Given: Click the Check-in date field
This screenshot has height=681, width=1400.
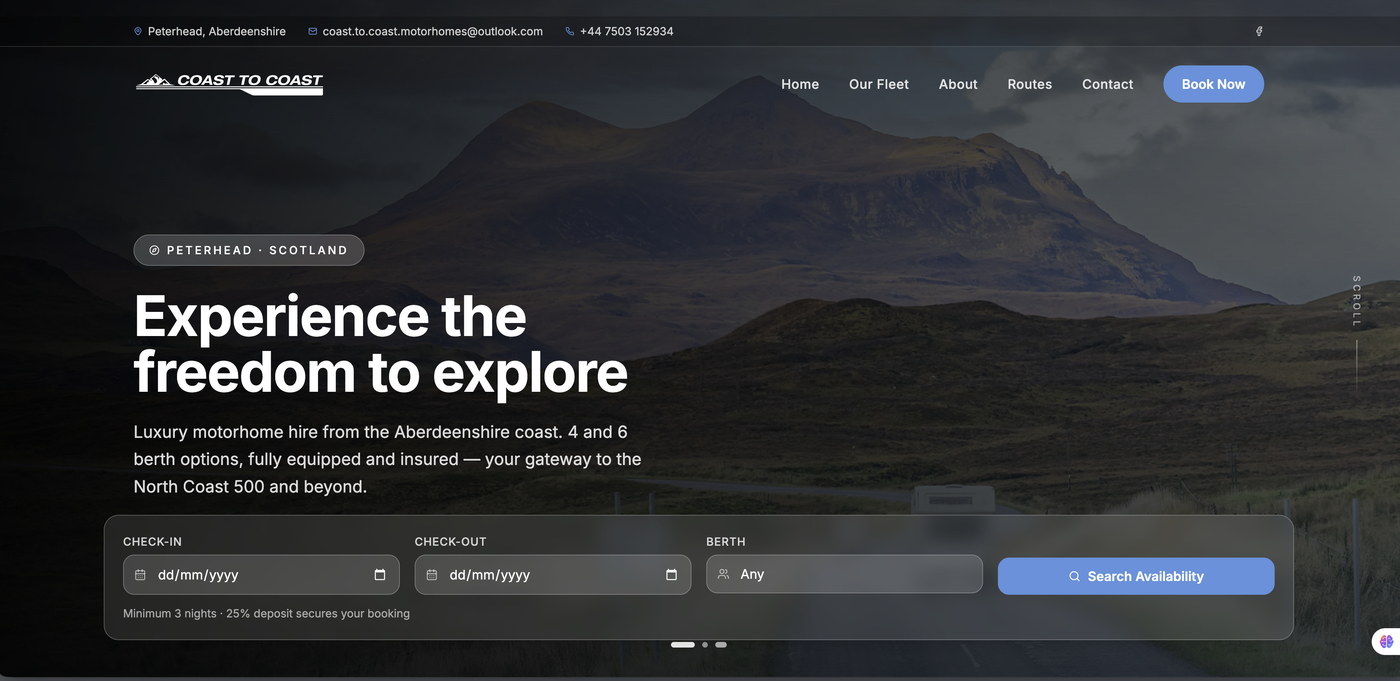Looking at the screenshot, I should point(261,575).
